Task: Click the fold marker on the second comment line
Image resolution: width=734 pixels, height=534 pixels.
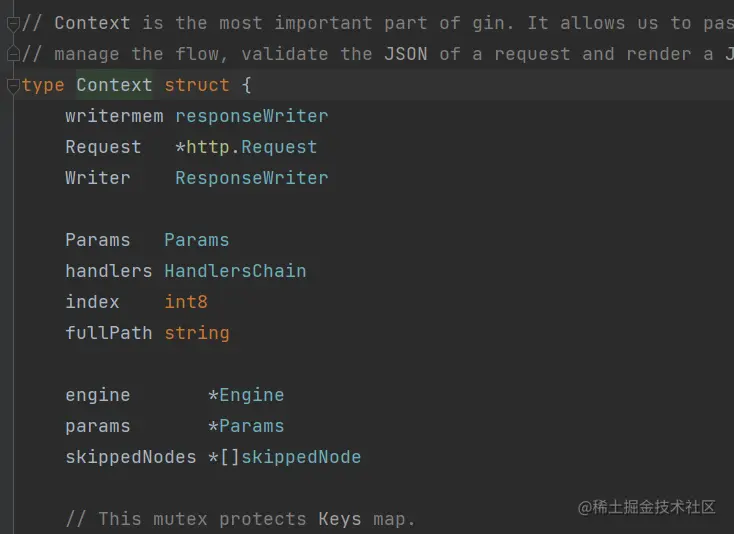Action: 13,54
